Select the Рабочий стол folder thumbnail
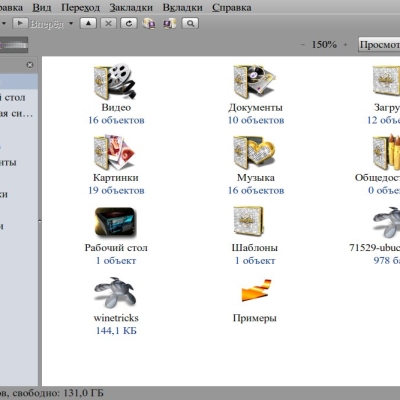 116,223
